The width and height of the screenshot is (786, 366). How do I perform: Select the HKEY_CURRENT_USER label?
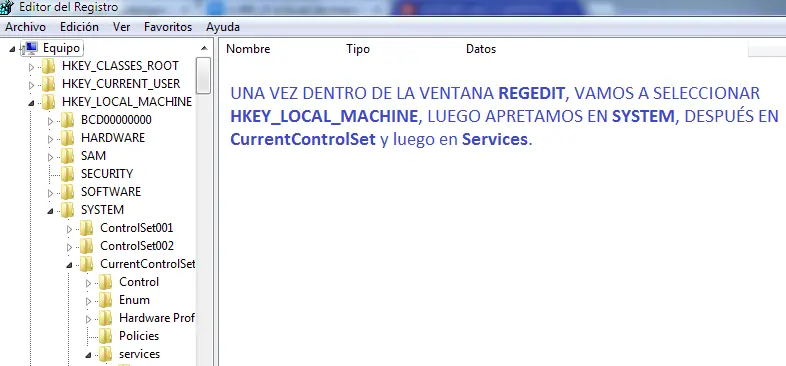[x=121, y=84]
